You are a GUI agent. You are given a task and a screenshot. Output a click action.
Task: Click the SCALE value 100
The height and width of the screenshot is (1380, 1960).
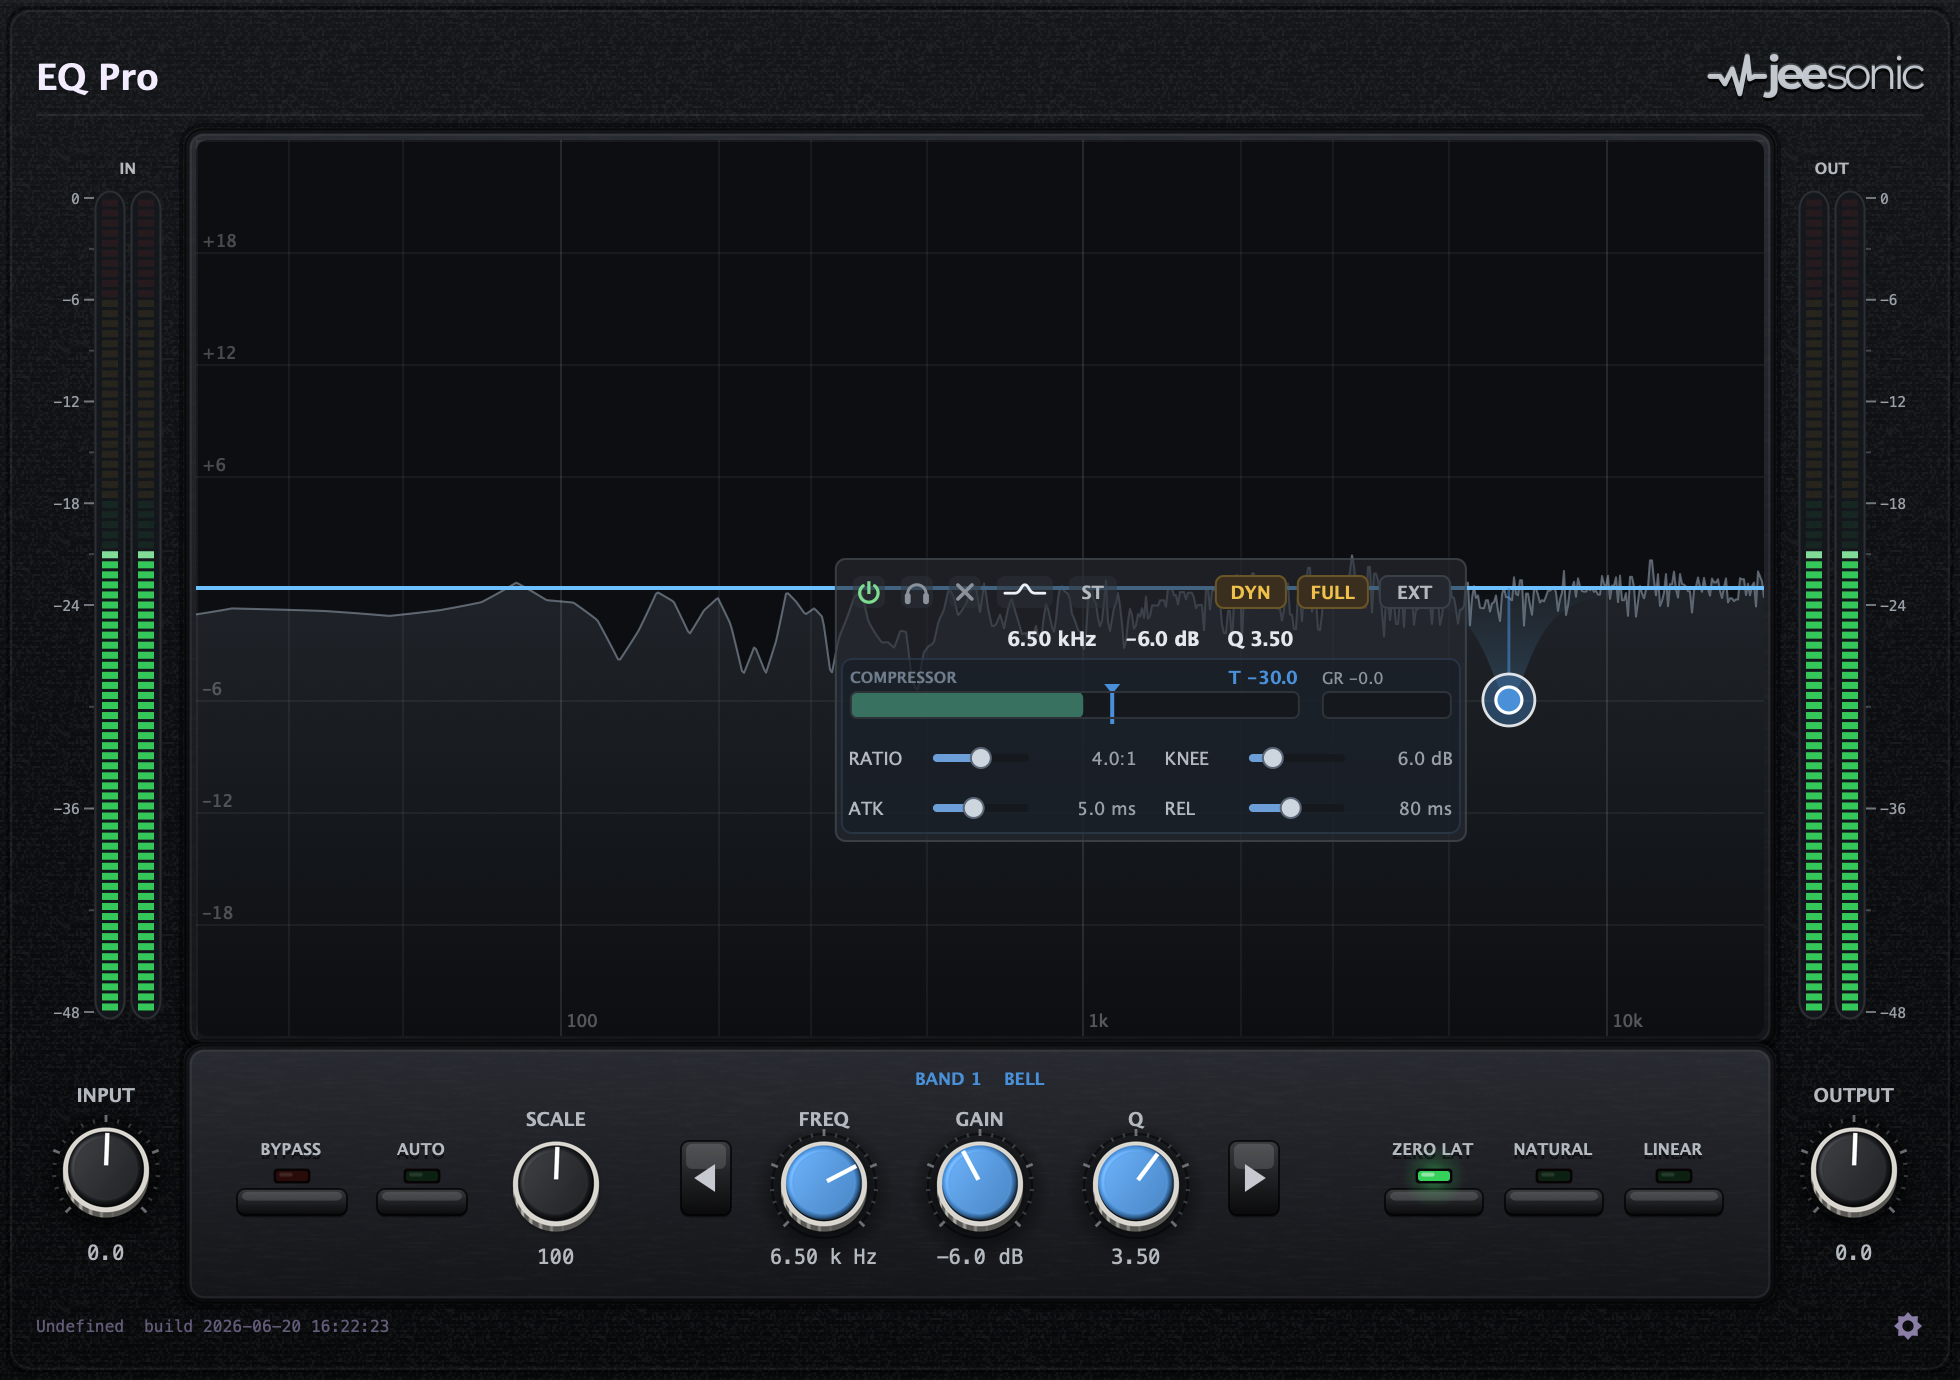click(556, 1257)
